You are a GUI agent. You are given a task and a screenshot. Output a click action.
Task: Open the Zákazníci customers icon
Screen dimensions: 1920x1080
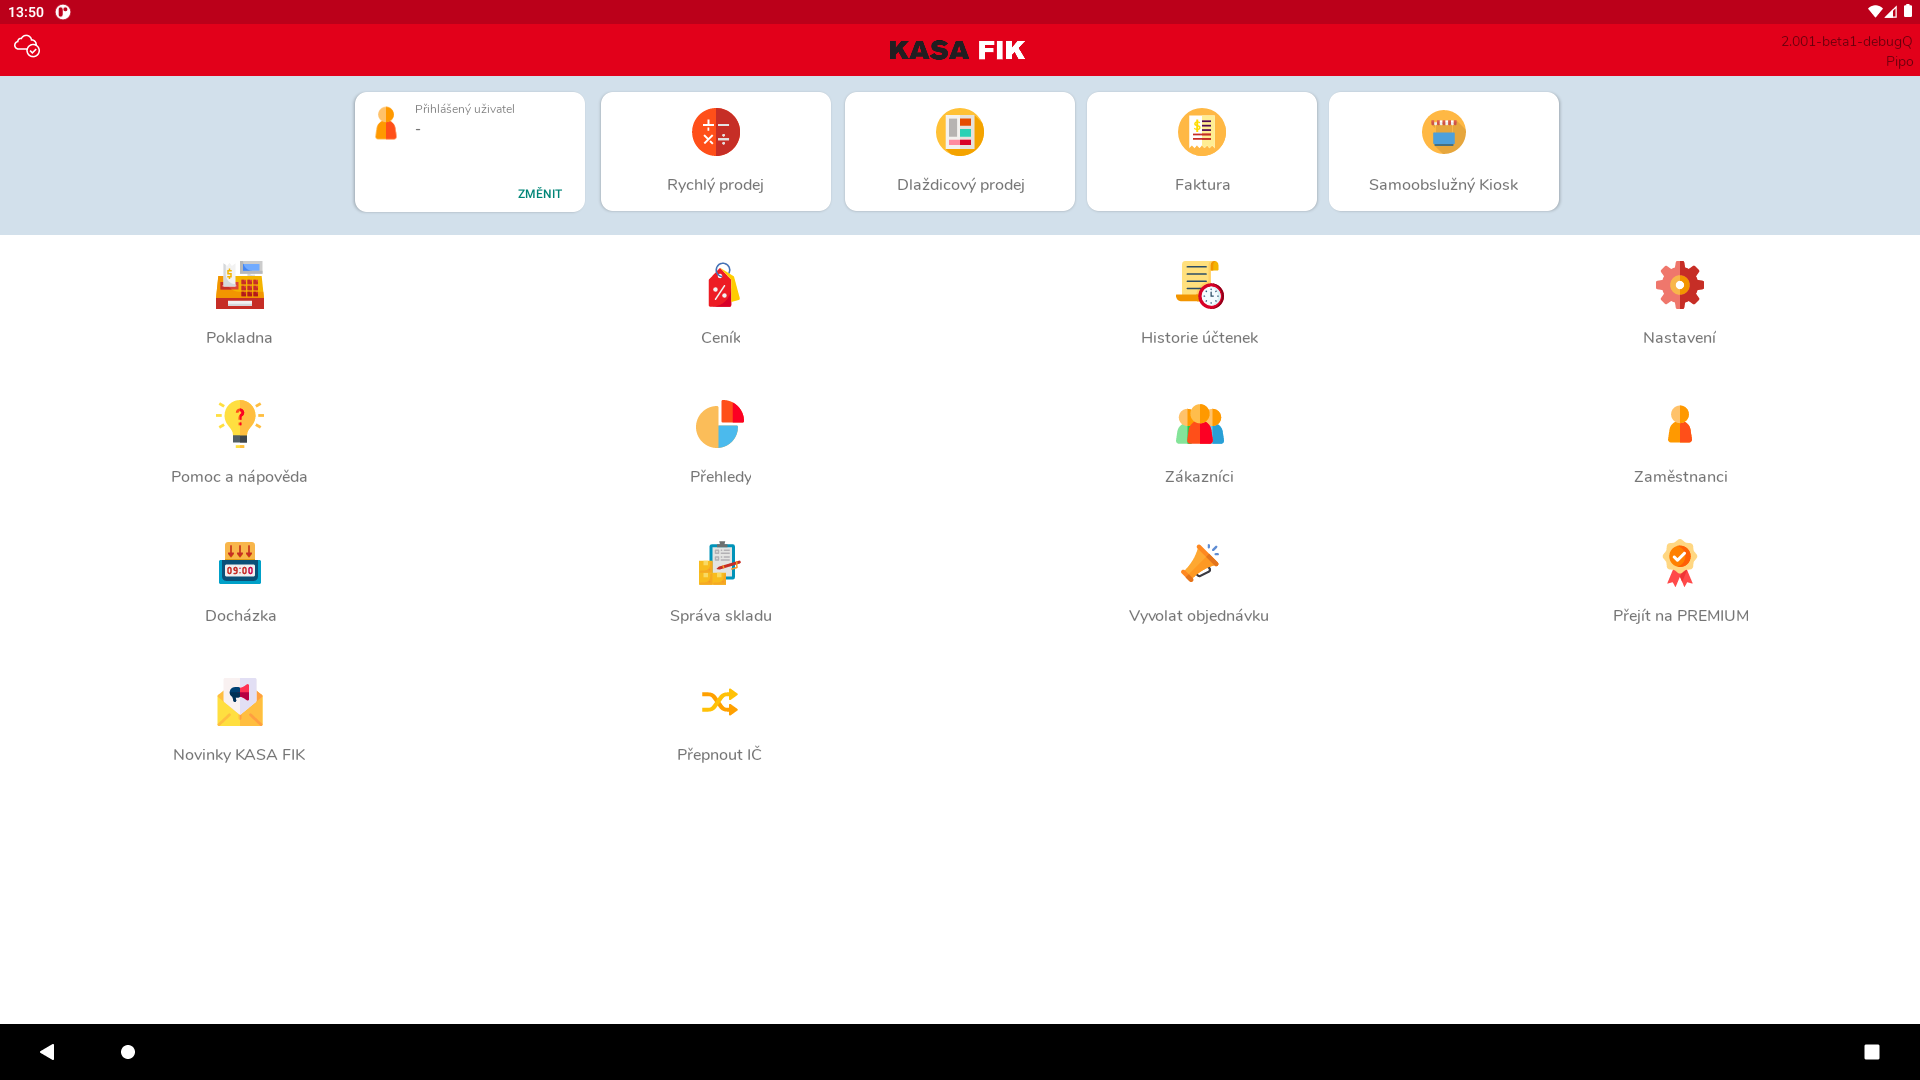[1200, 424]
